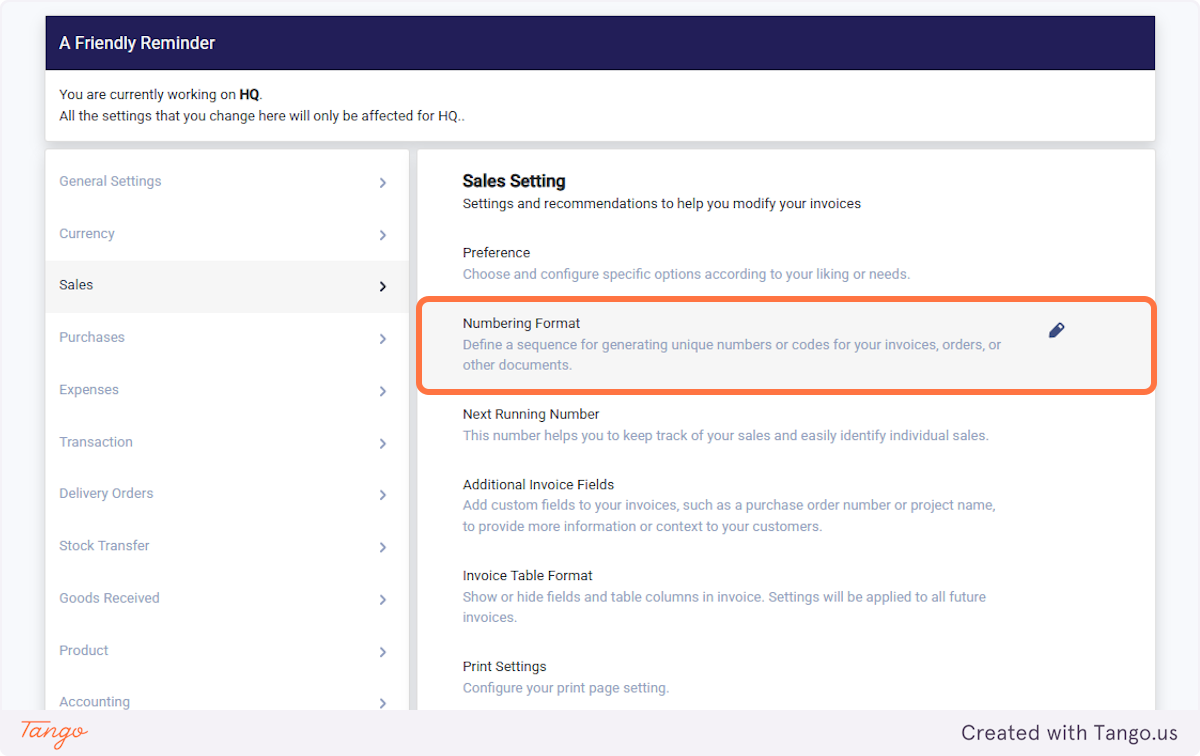
Task: Expand the Purchases chevron arrow
Action: click(x=383, y=339)
